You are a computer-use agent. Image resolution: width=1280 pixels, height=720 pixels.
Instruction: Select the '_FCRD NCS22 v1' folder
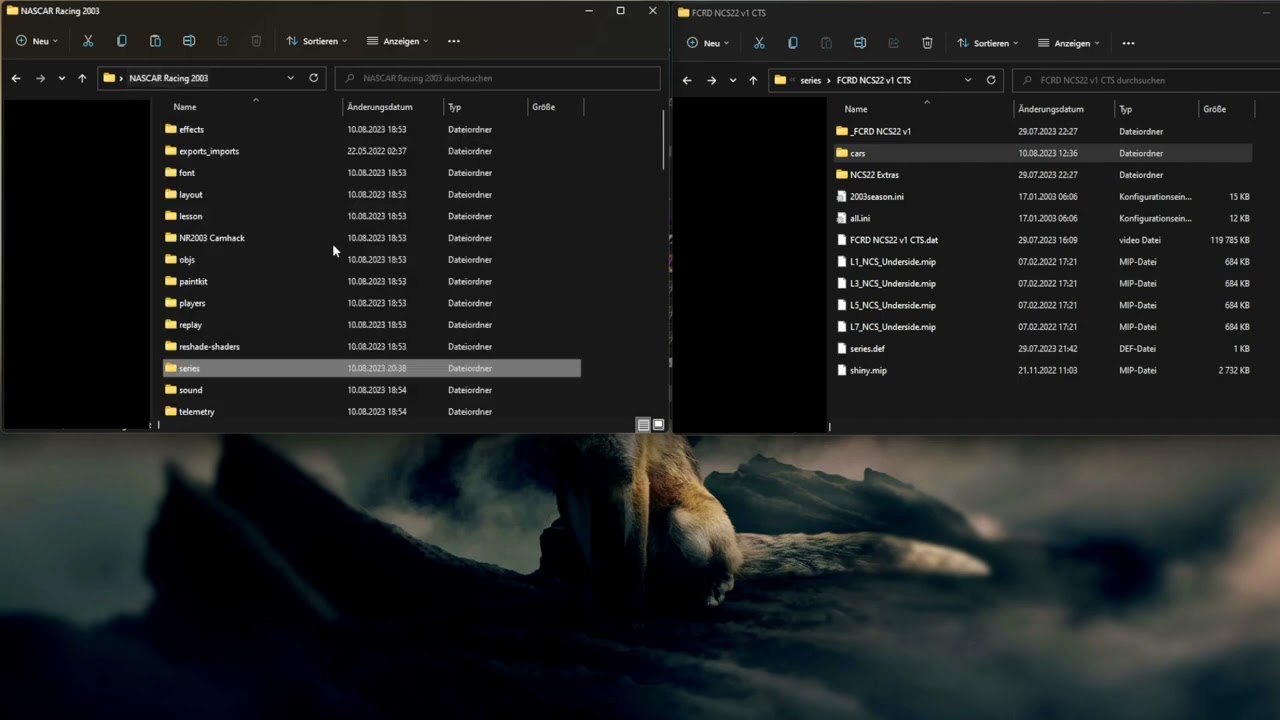(x=1043, y=131)
